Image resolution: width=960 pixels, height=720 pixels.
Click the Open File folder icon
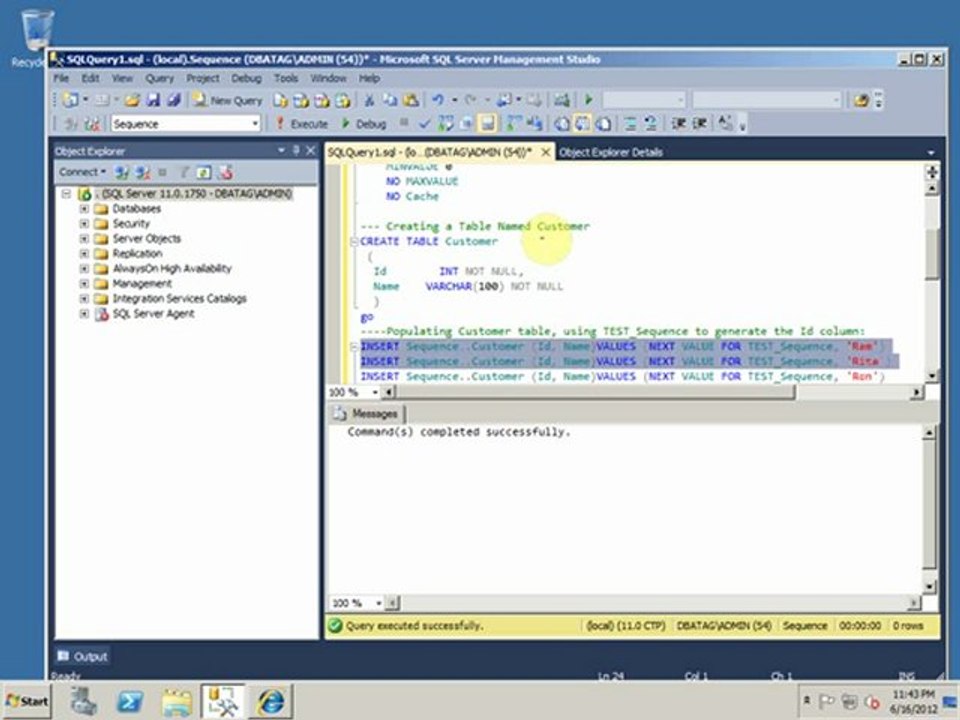132,100
